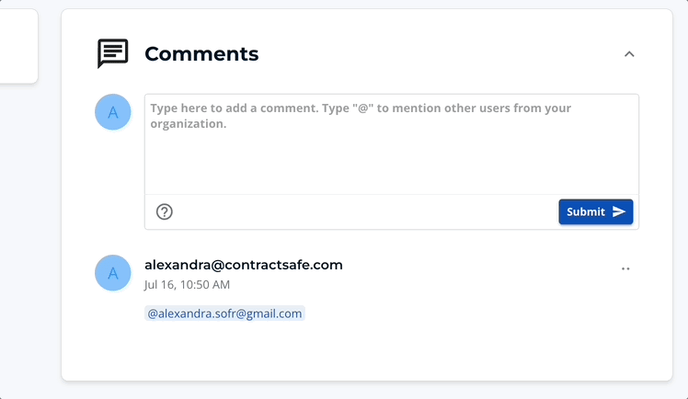Open the @alexandra.sofr@gmail.com mention

click(225, 313)
